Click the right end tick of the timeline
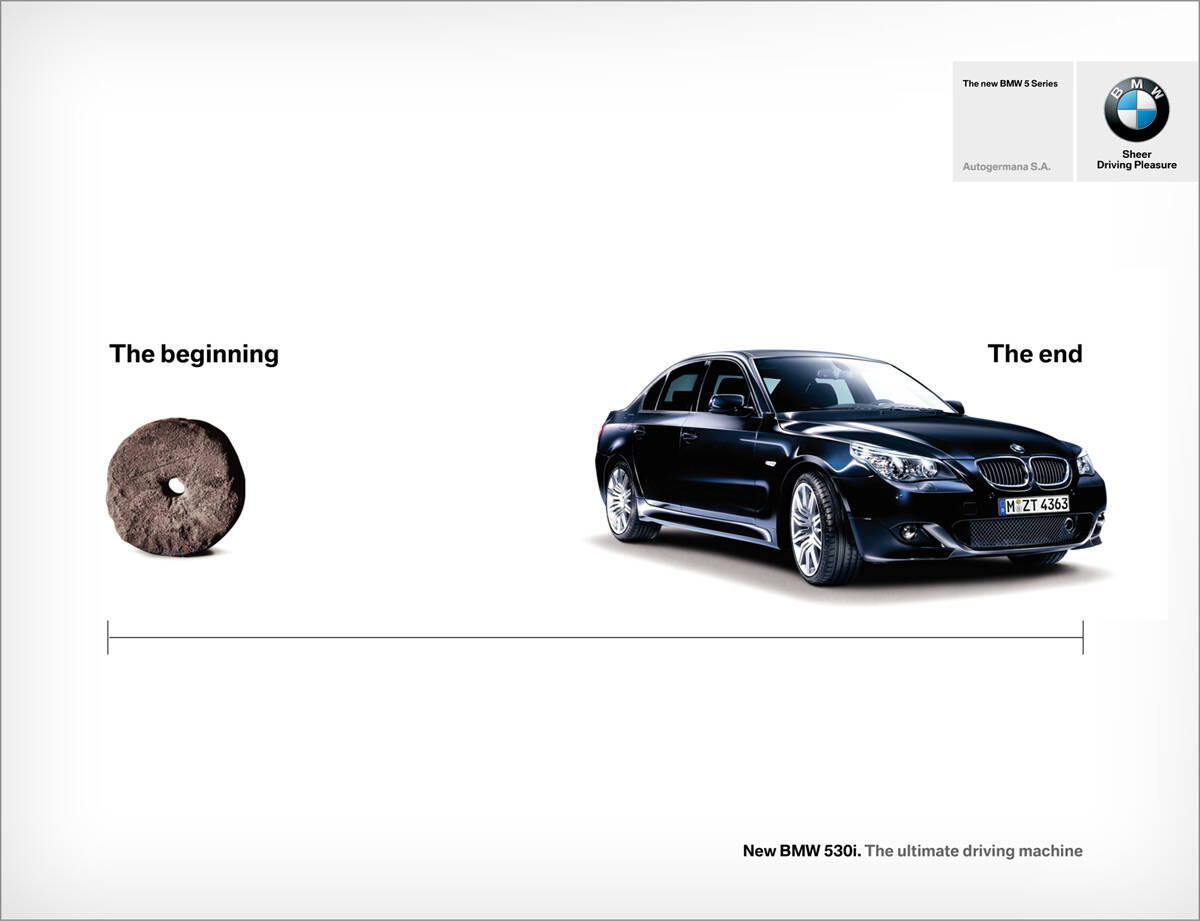Screen dimensions: 1200x921 point(1083,637)
